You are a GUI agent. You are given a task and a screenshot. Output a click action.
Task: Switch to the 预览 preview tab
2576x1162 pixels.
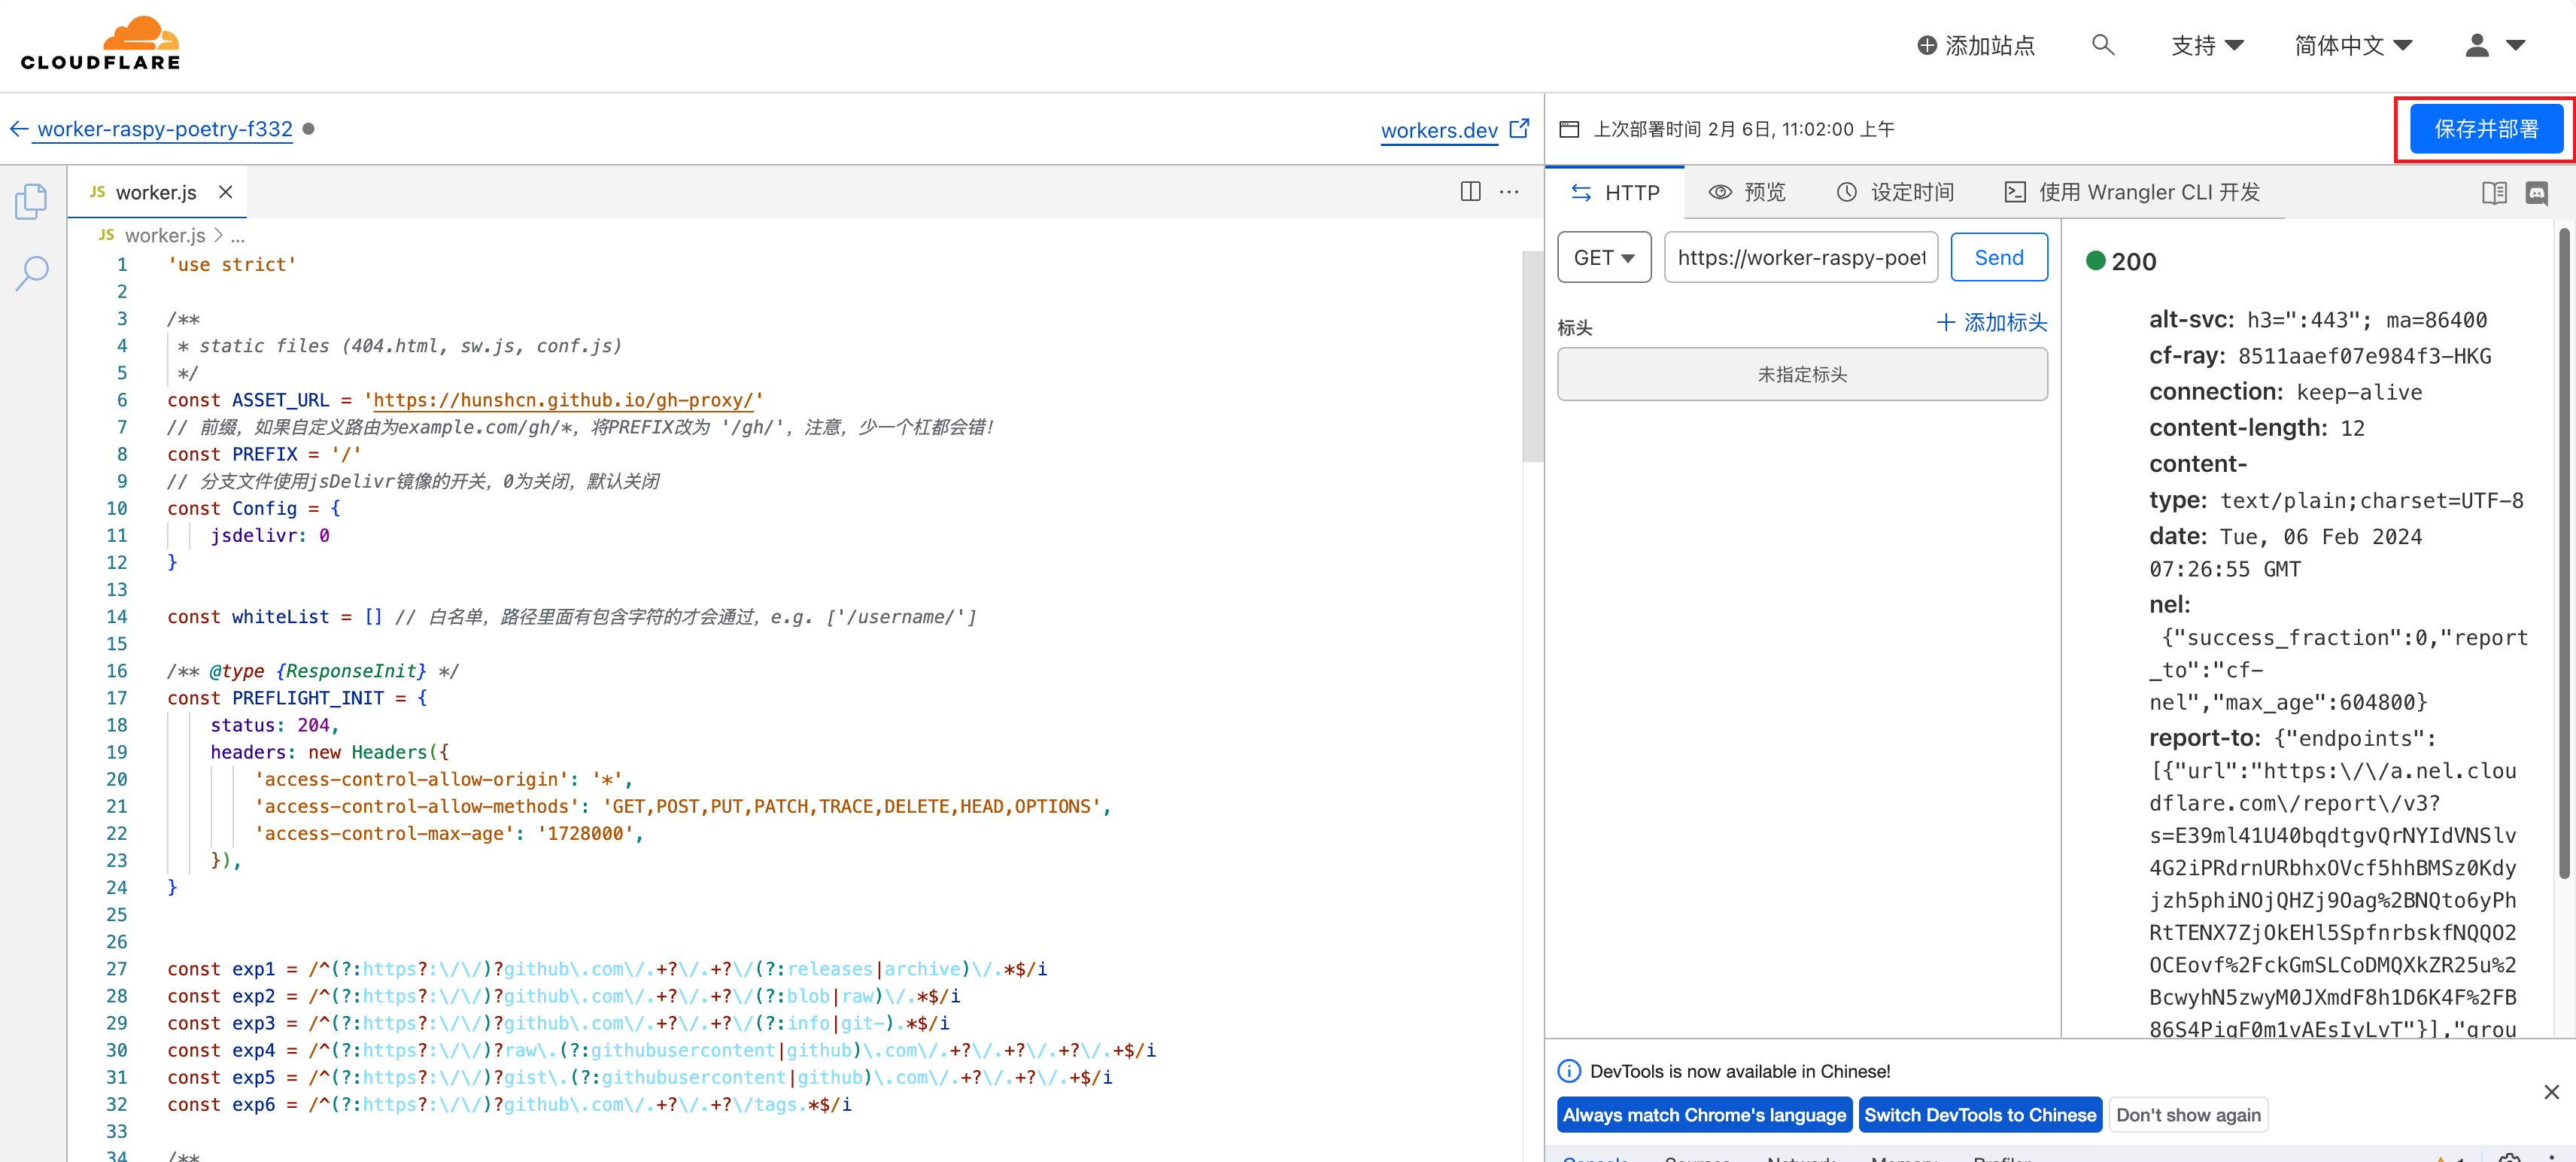(x=1746, y=193)
